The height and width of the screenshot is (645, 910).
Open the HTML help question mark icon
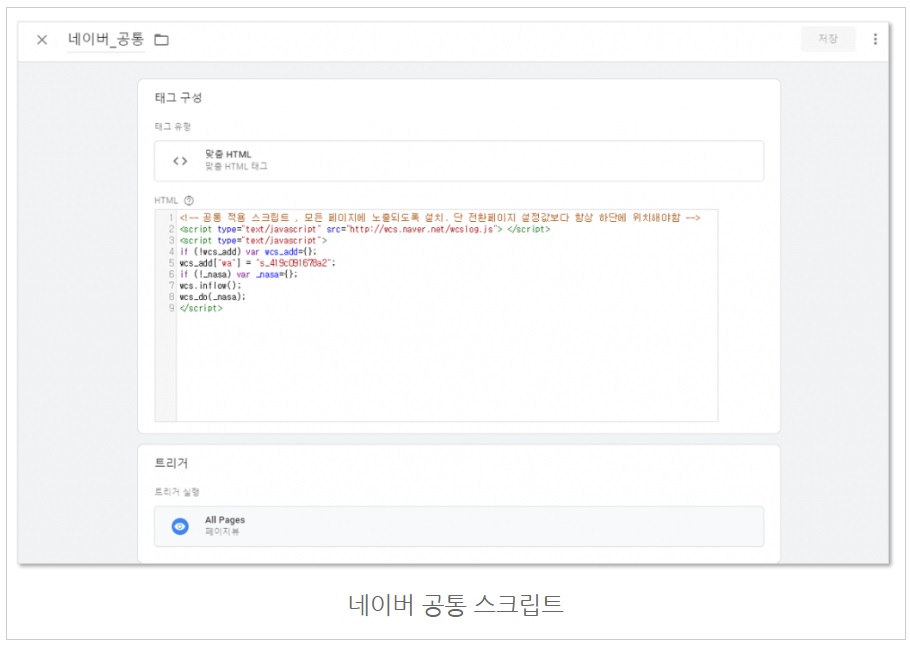tap(189, 201)
